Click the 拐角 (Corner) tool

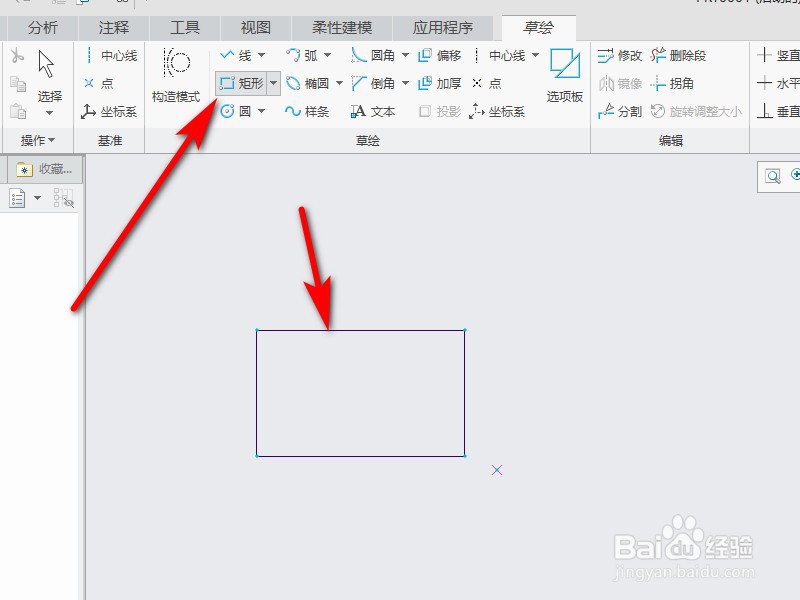[672, 83]
